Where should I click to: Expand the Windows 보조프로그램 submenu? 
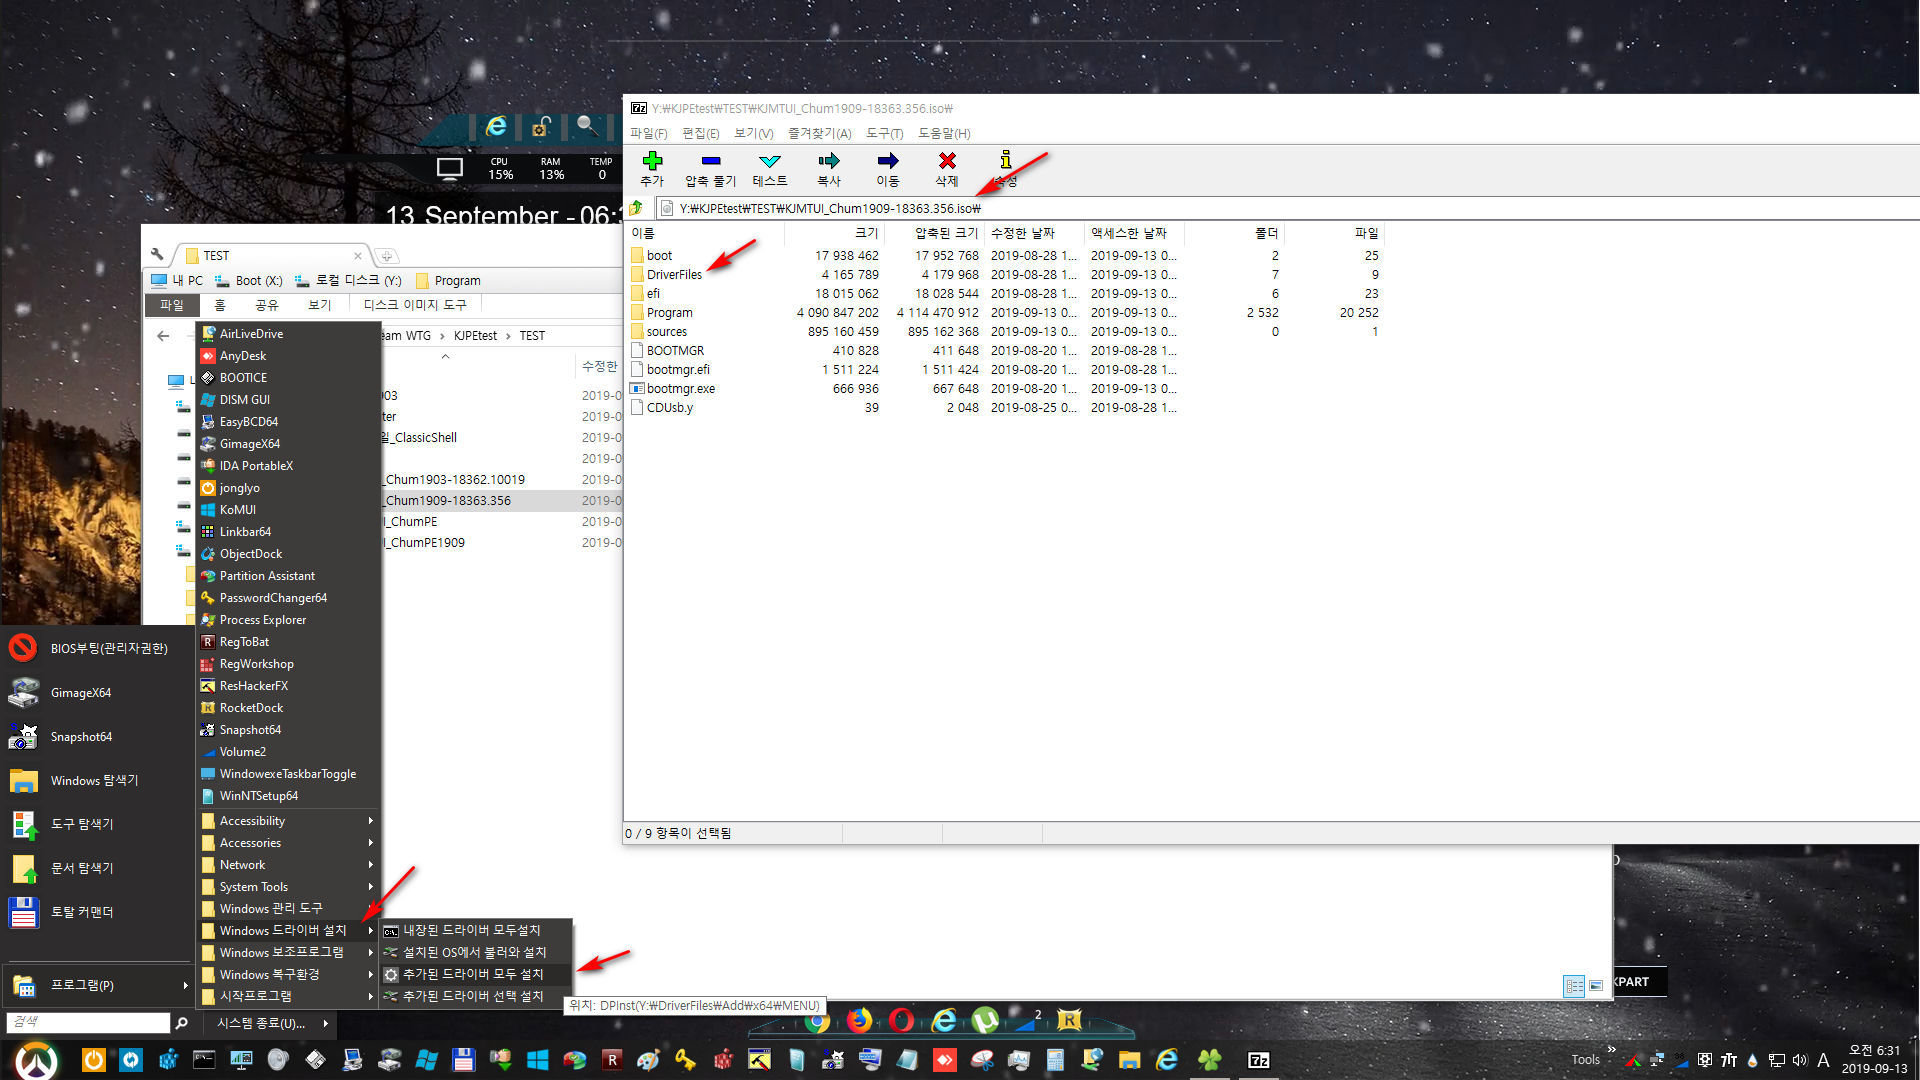[288, 953]
